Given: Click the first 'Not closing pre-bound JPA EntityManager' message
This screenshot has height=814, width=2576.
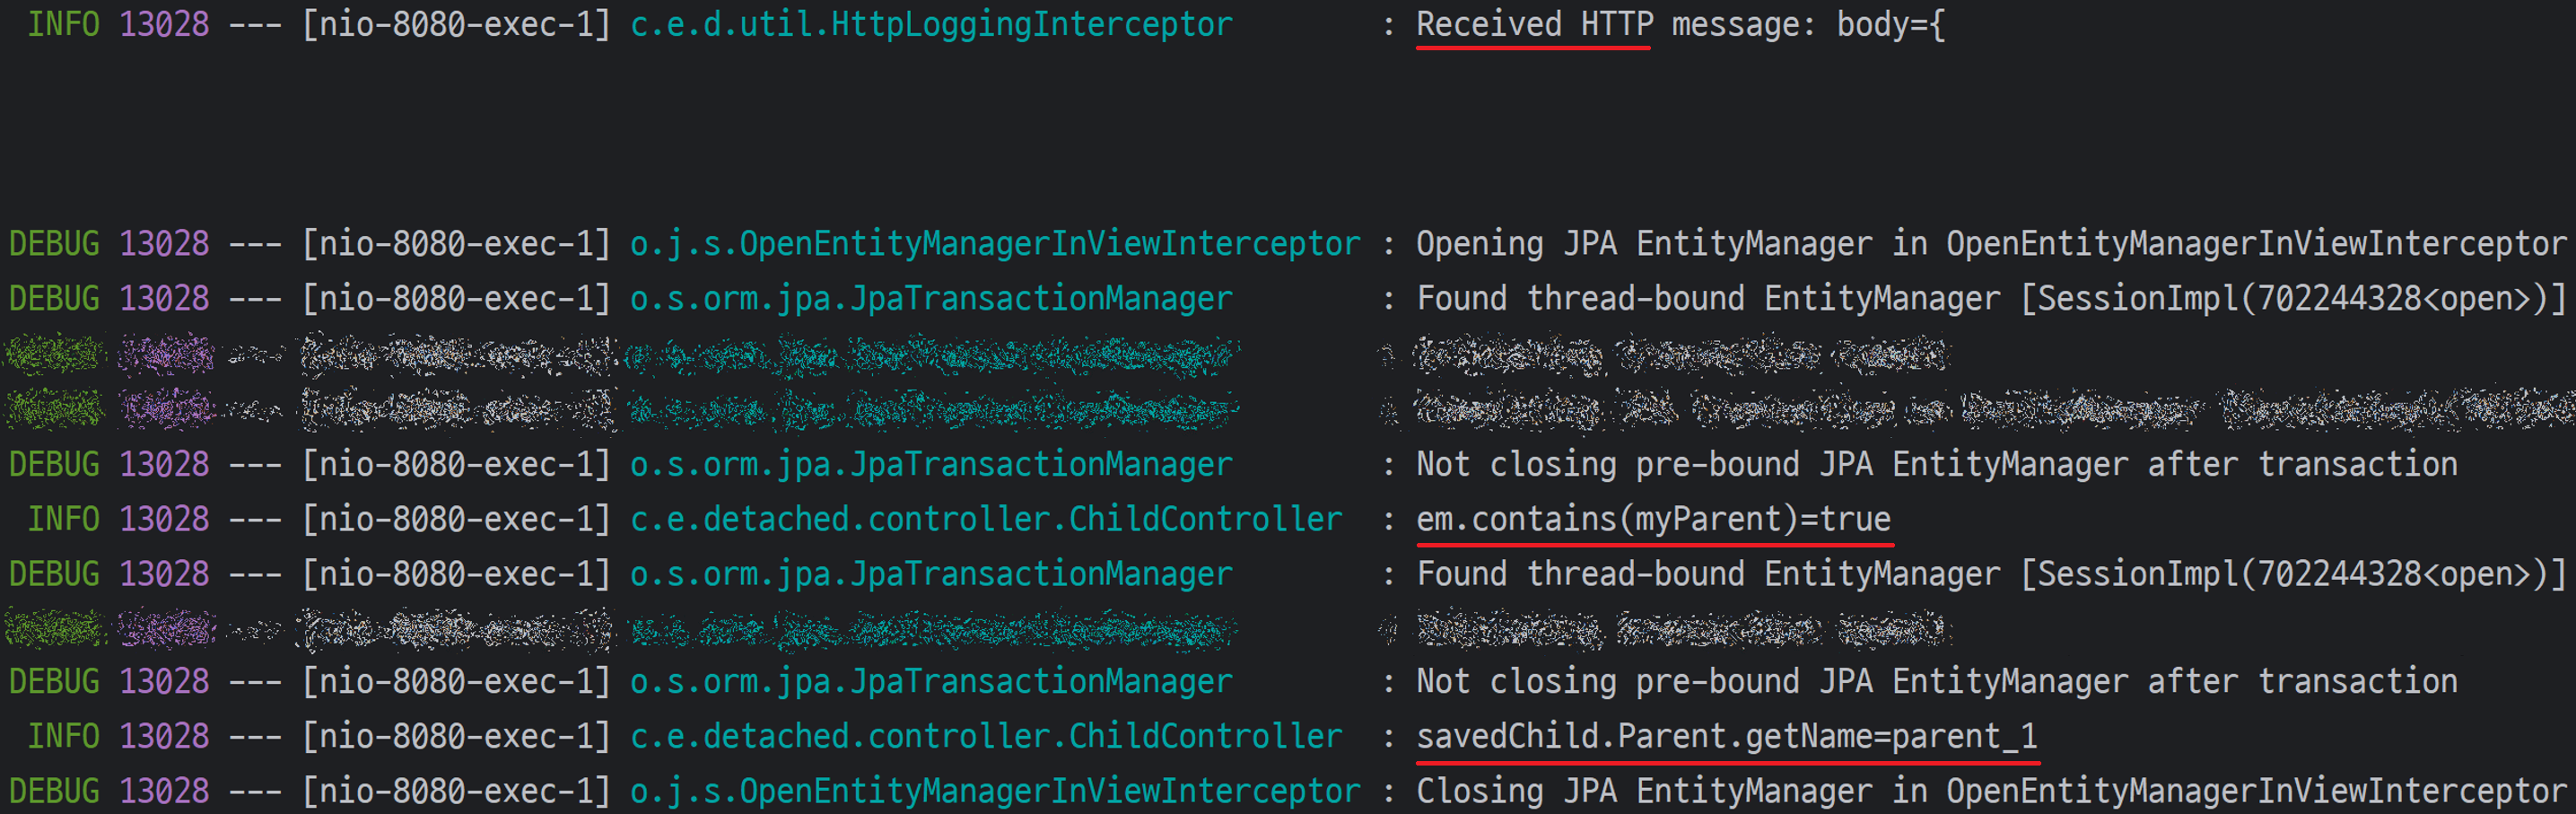Looking at the screenshot, I should 1936,464.
